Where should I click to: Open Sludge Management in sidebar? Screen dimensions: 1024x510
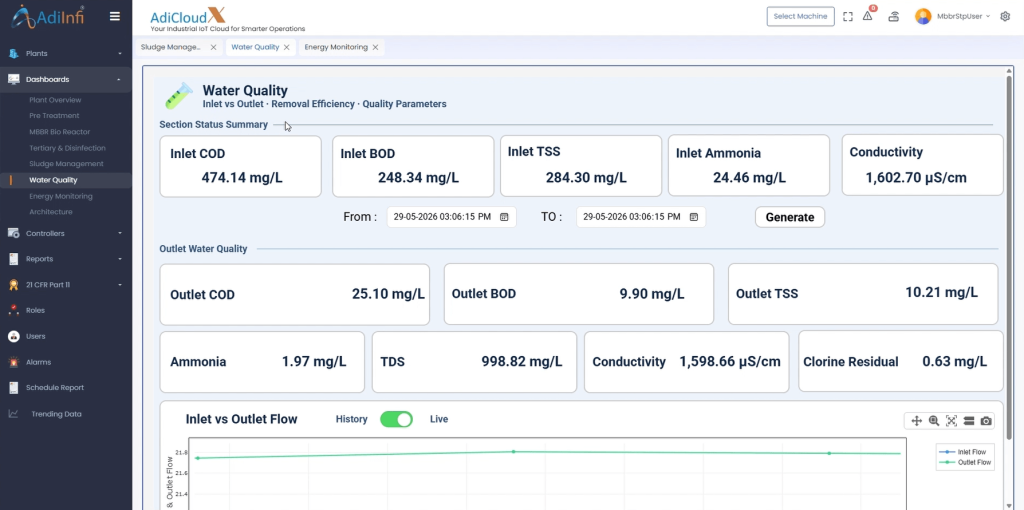pos(67,164)
